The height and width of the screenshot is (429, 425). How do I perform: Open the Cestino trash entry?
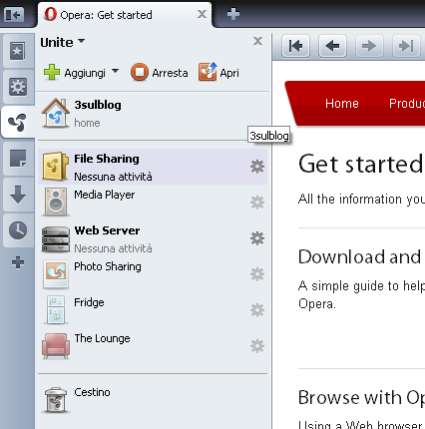(x=153, y=399)
